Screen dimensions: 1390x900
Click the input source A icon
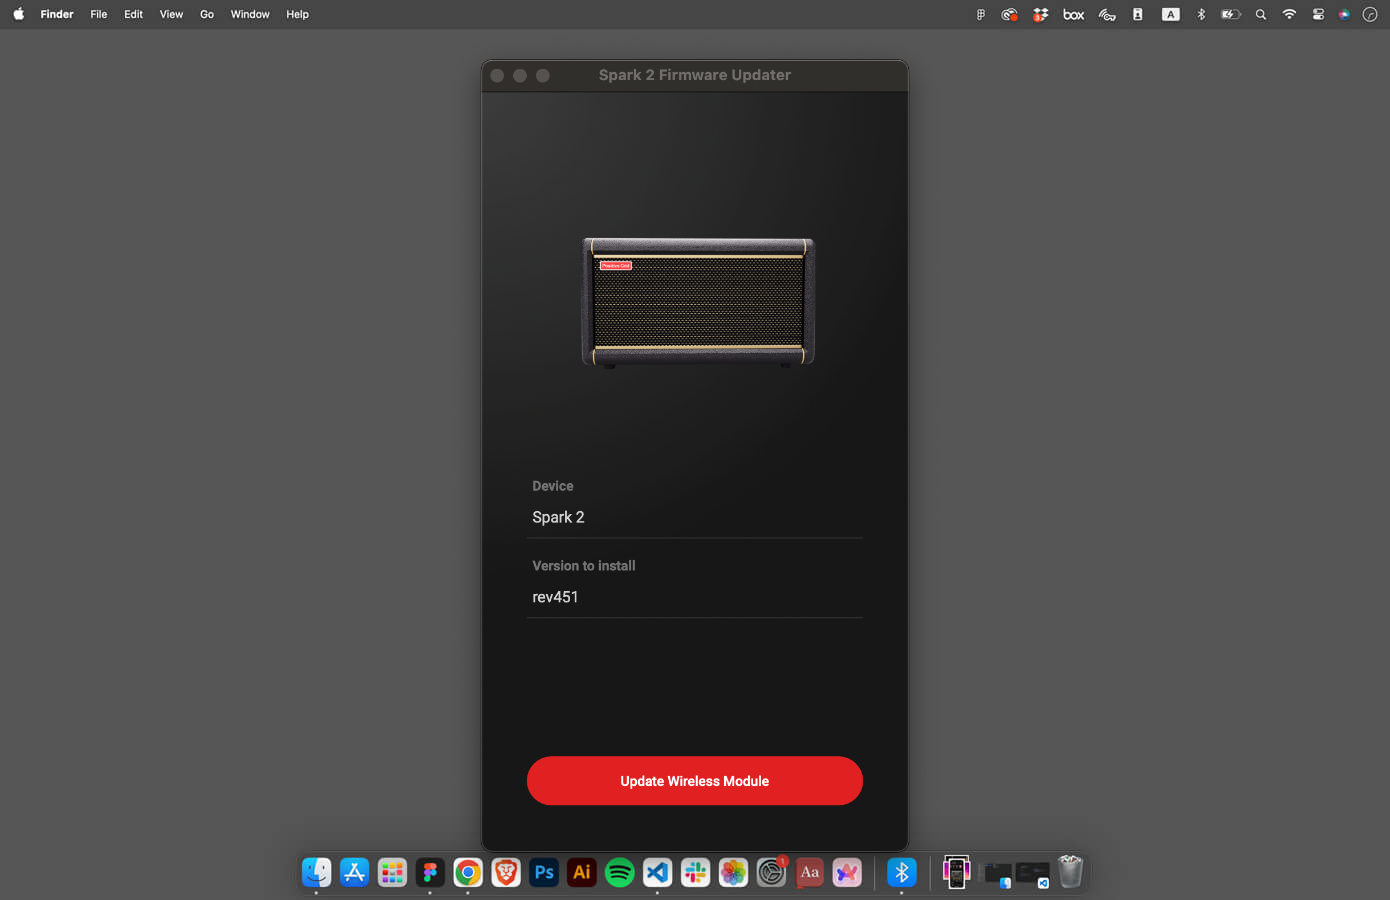[x=1170, y=14]
